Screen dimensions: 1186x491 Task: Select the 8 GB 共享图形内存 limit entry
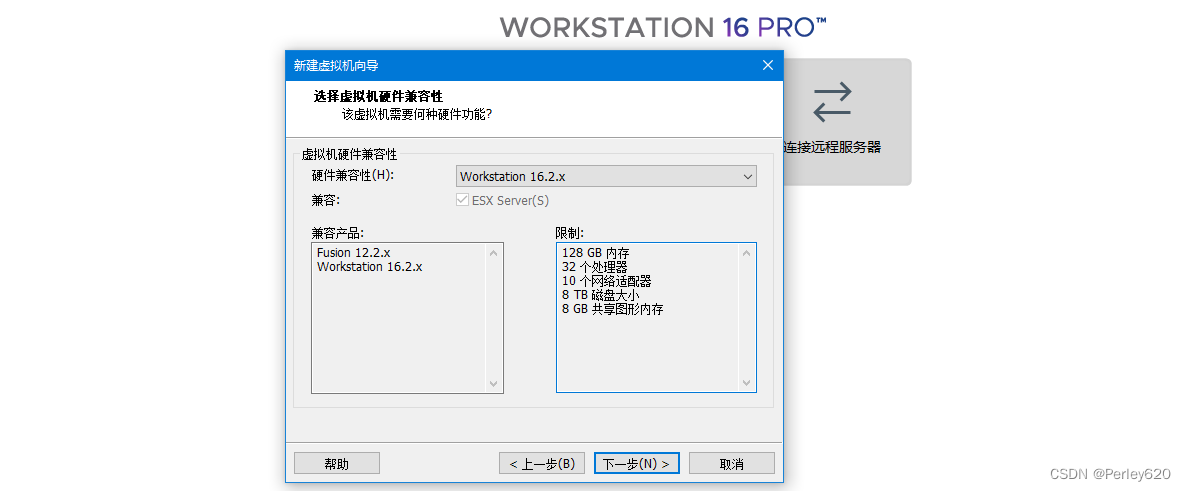613,309
